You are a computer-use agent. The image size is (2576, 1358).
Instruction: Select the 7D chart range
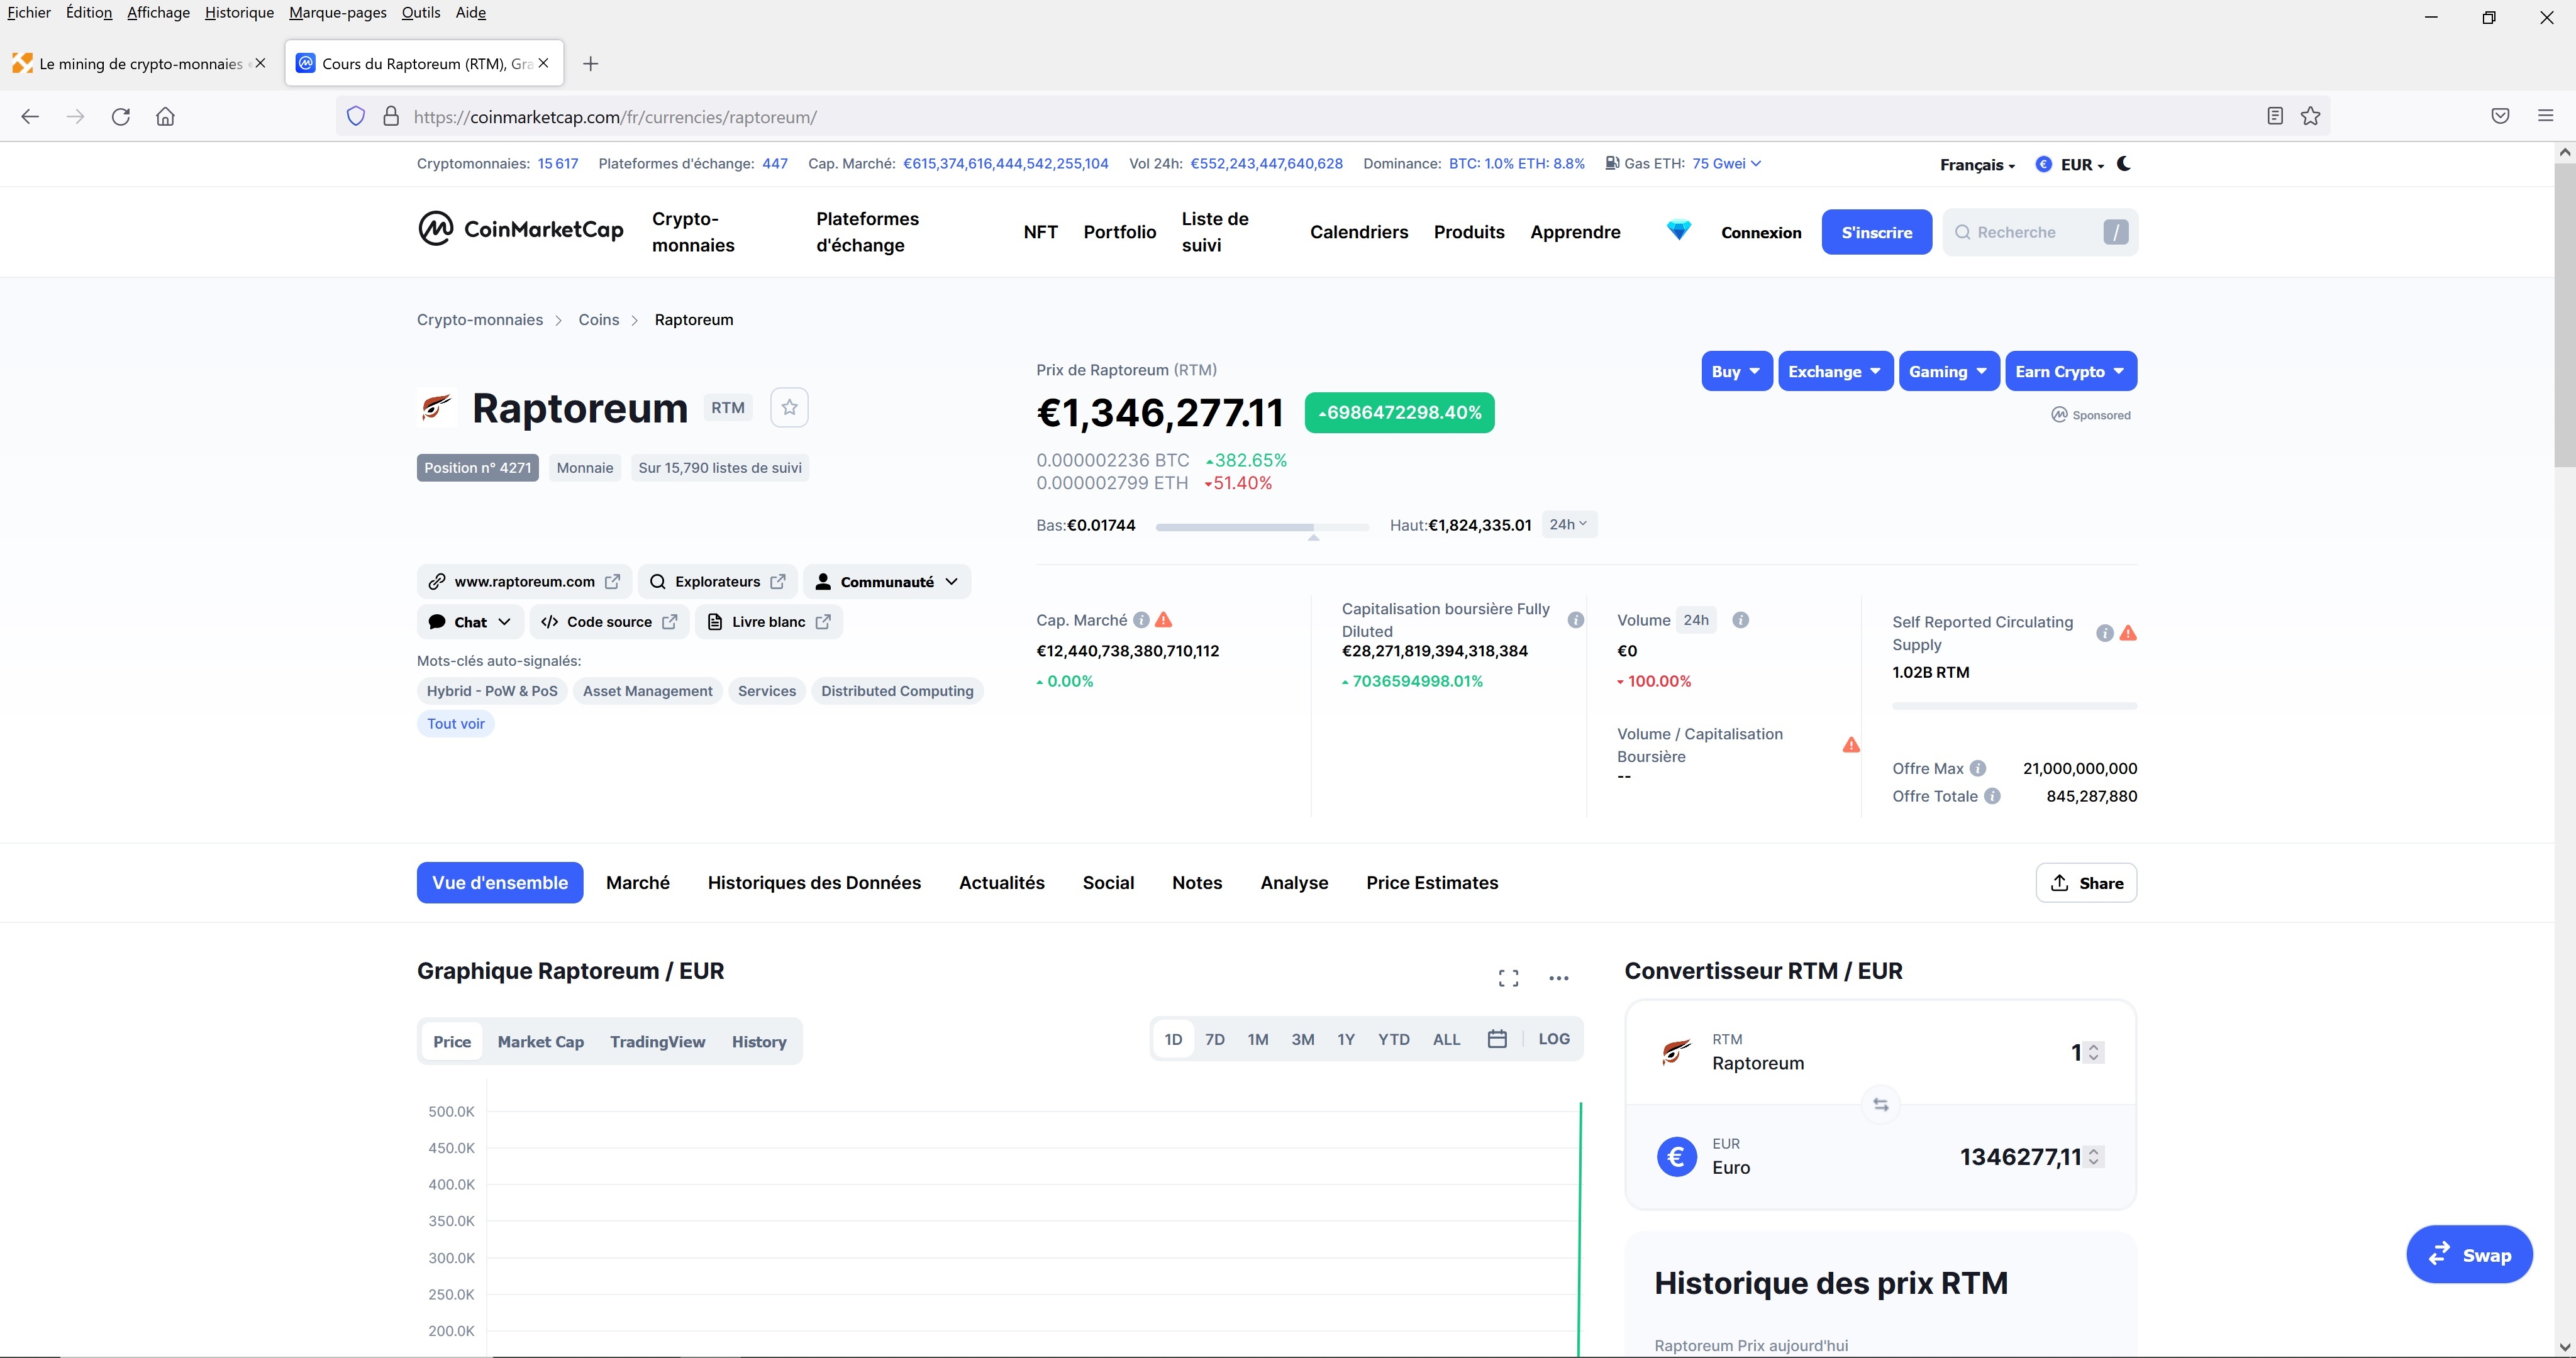[1215, 1039]
